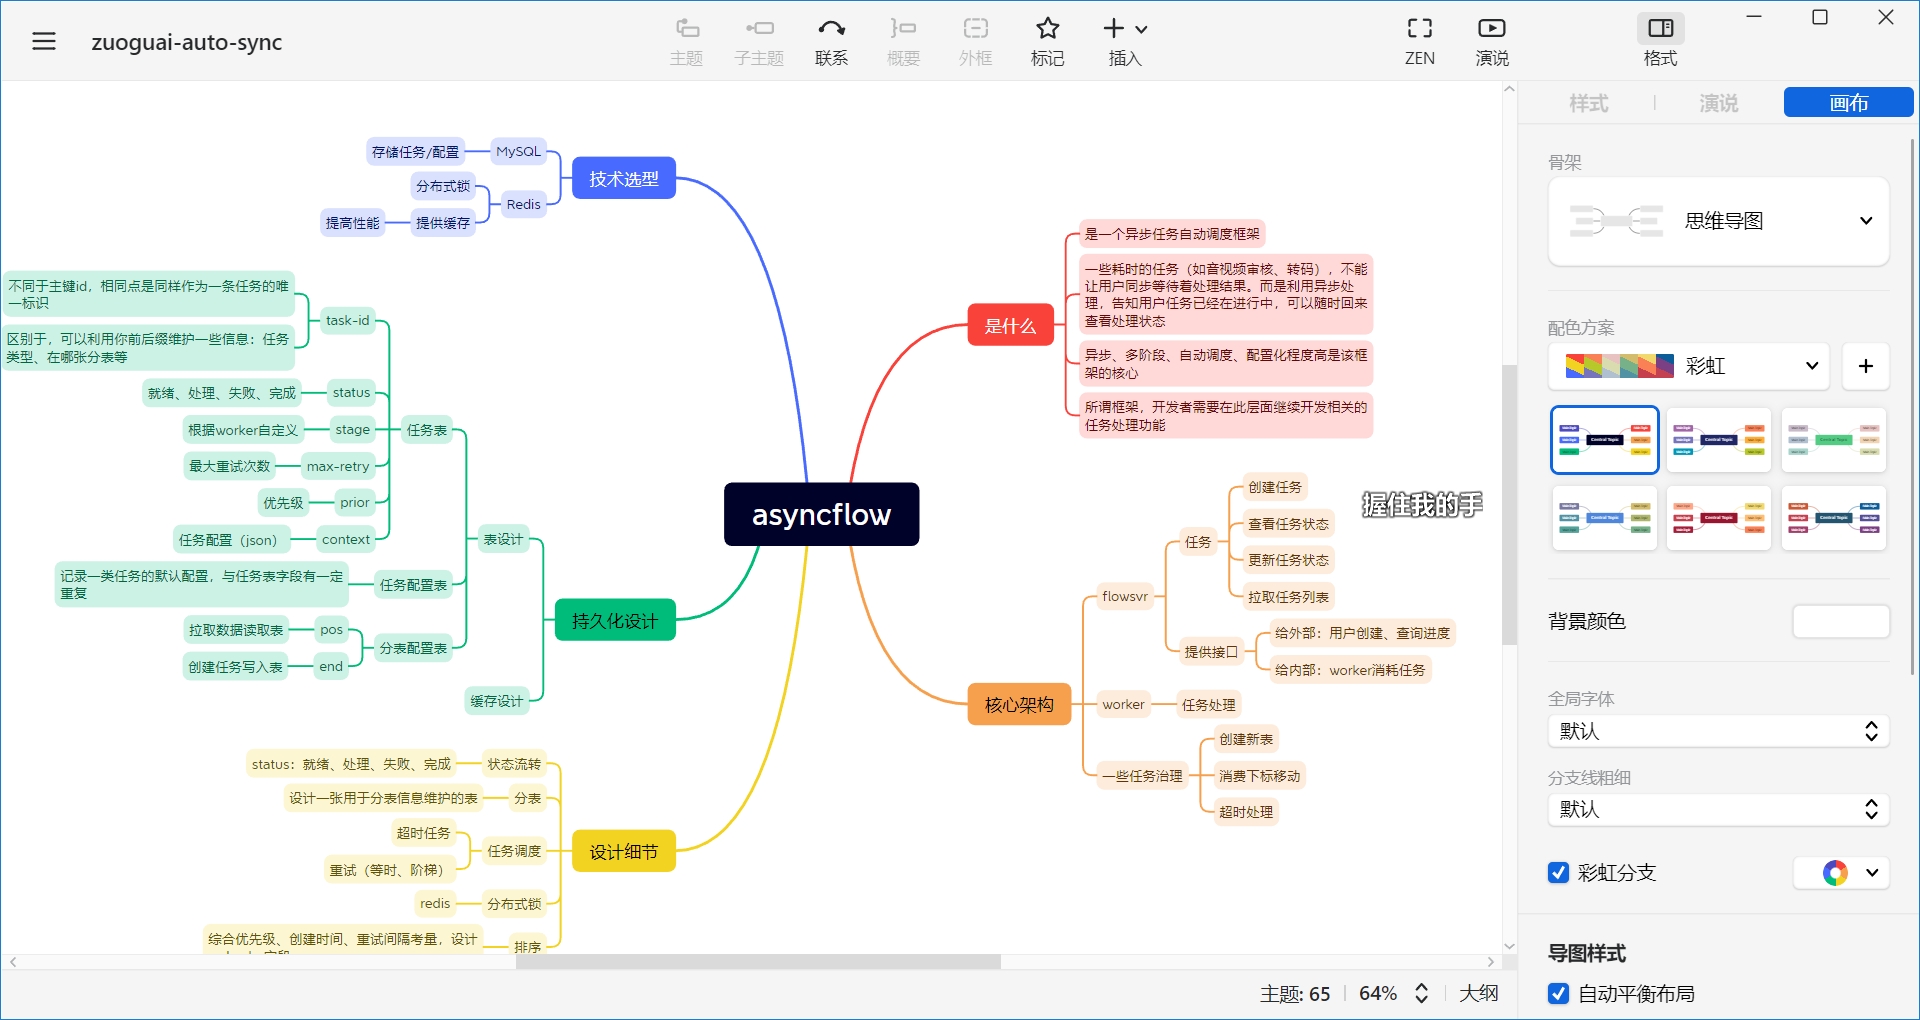Viewport: 1920px width, 1020px height.
Task: Open the 思维导图 skeleton dropdown
Action: tap(1718, 221)
